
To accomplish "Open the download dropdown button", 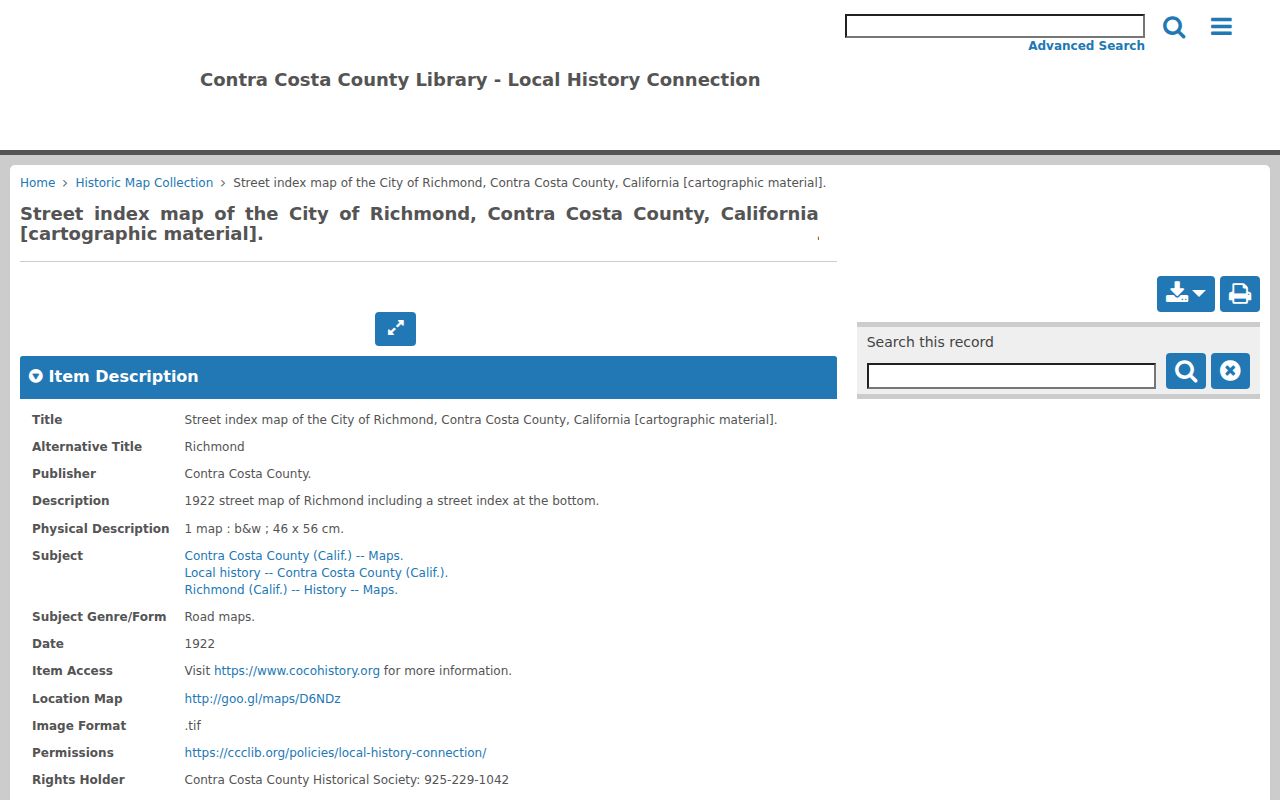I will [x=1186, y=294].
